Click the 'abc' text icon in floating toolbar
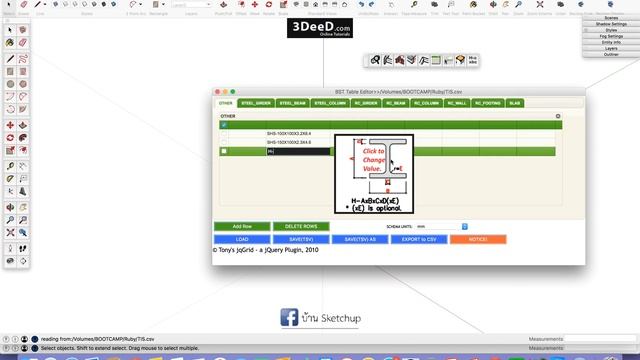 (473, 60)
